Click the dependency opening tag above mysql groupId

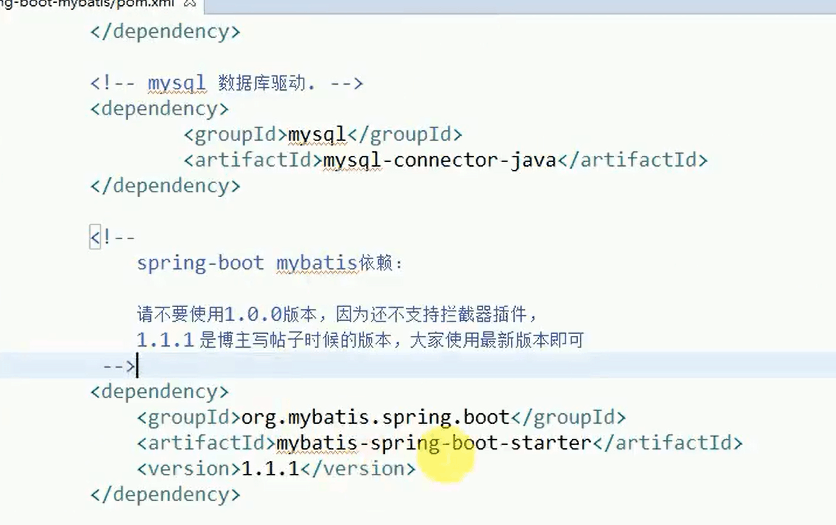click(159, 109)
